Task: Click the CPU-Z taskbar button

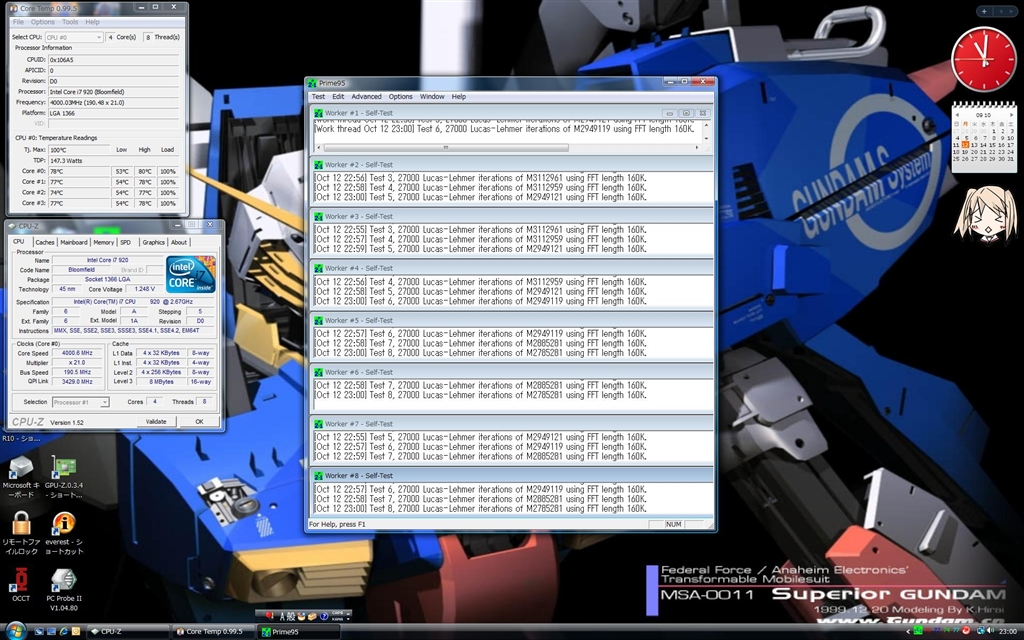Action: [127, 632]
